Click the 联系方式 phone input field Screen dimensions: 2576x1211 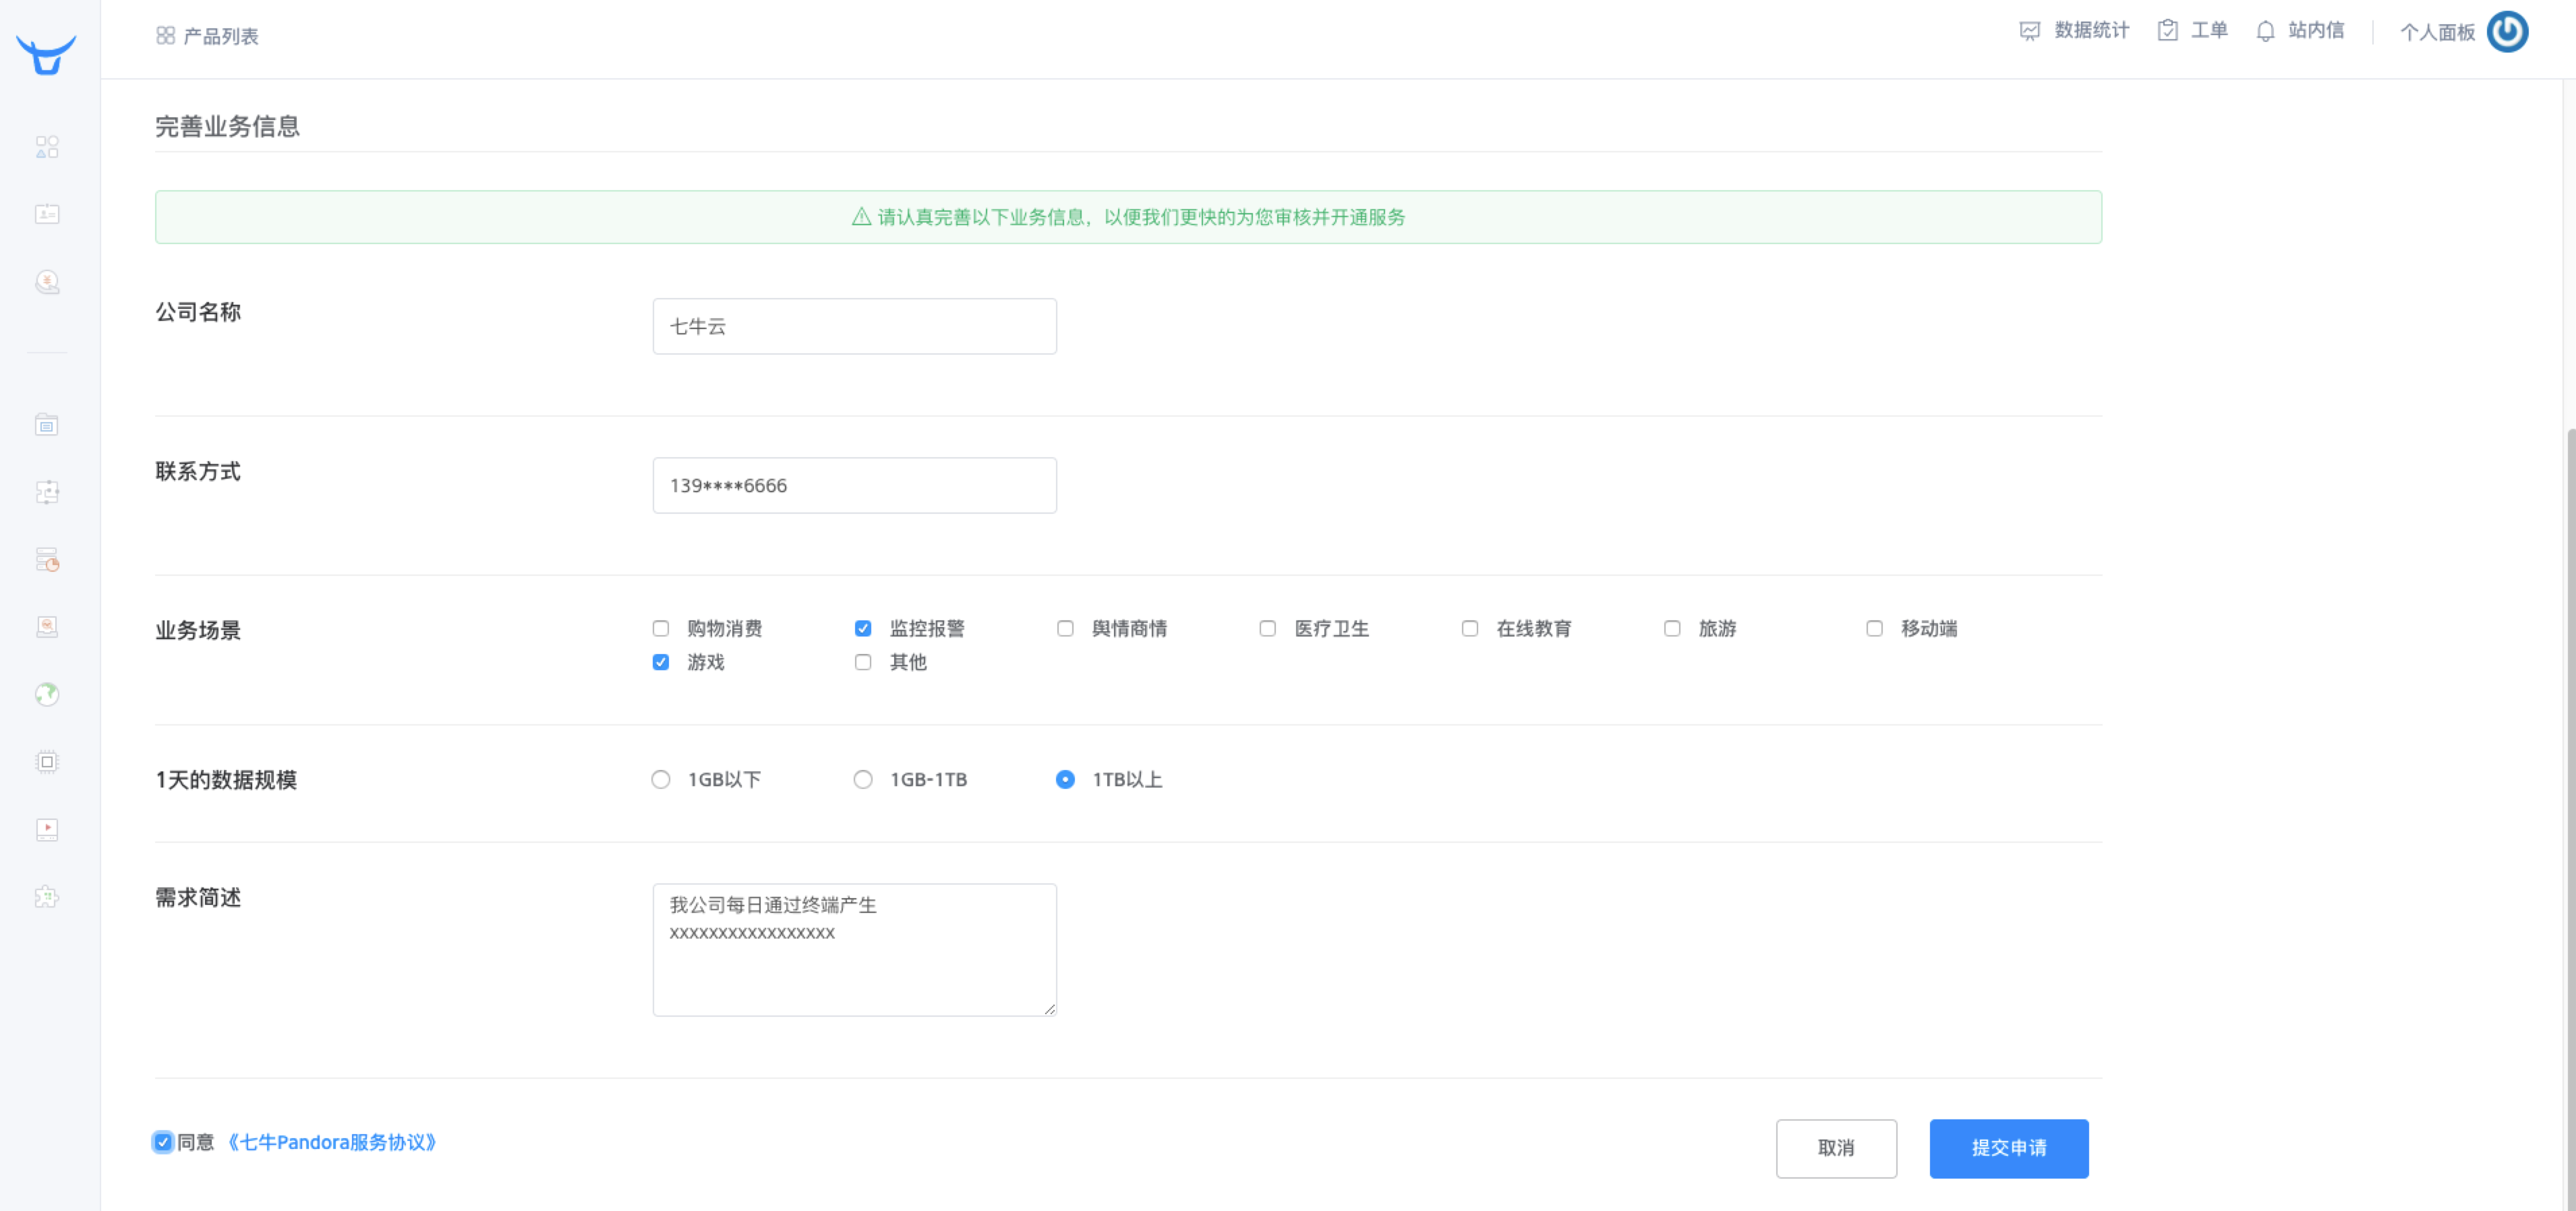click(854, 485)
